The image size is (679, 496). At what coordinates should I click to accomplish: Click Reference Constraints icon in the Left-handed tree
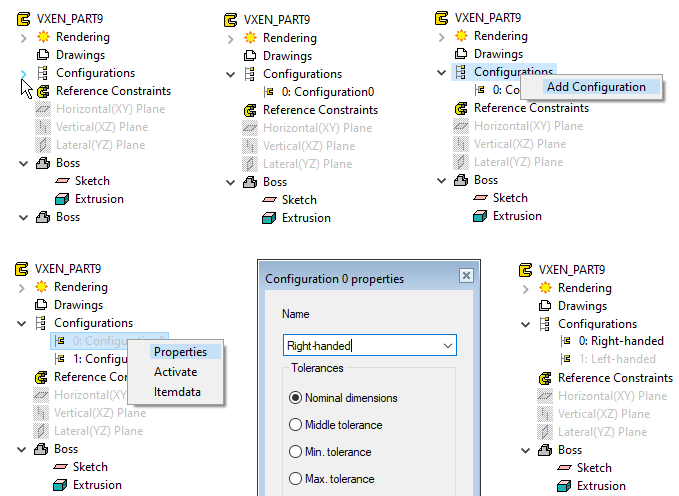click(546, 378)
